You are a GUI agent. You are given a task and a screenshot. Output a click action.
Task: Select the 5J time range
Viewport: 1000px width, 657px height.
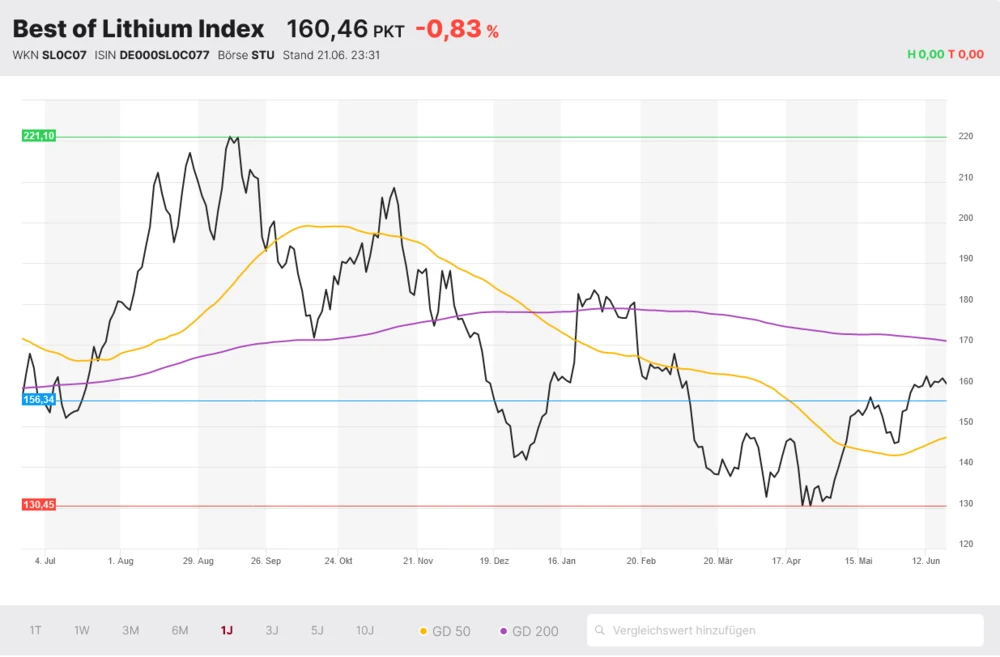pyautogui.click(x=317, y=630)
